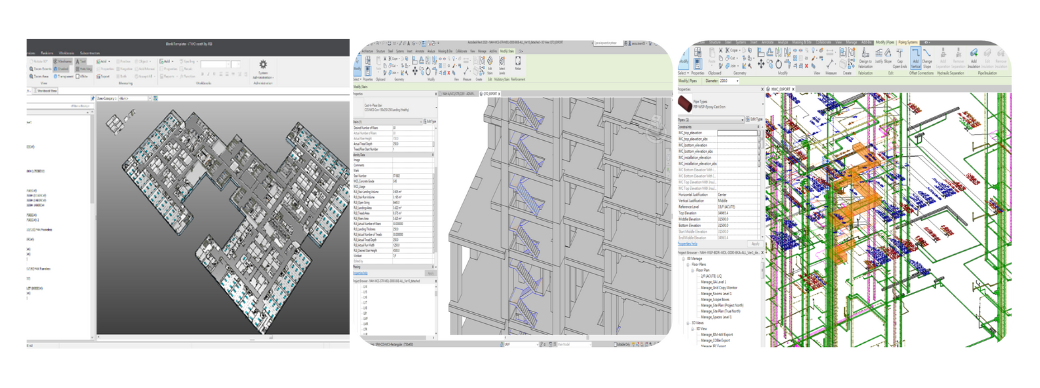Image resolution: width=1040 pixels, height=388 pixels.
Task: Open the Modify | Stairs ribbon tab
Action: coord(507,51)
